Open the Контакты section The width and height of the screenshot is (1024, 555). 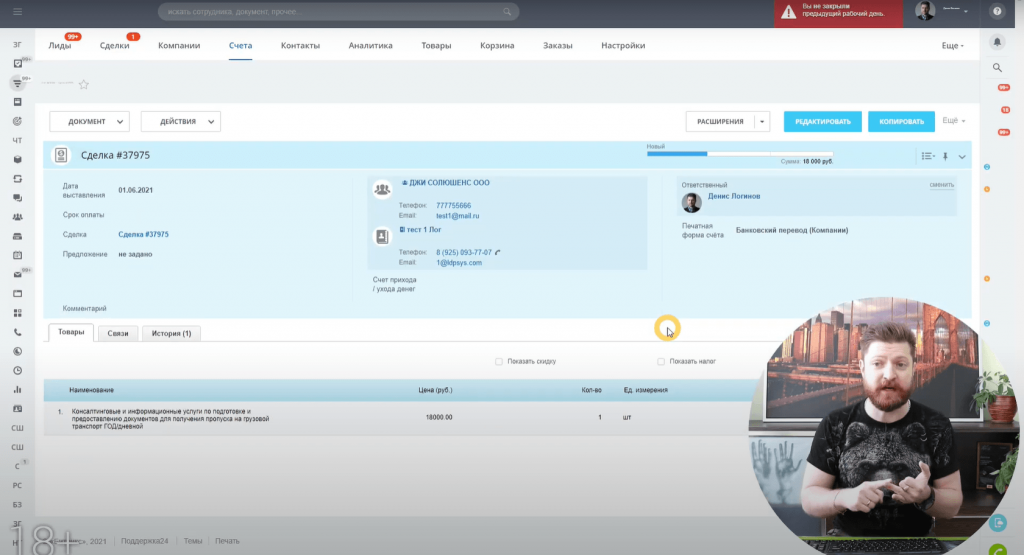click(x=300, y=46)
